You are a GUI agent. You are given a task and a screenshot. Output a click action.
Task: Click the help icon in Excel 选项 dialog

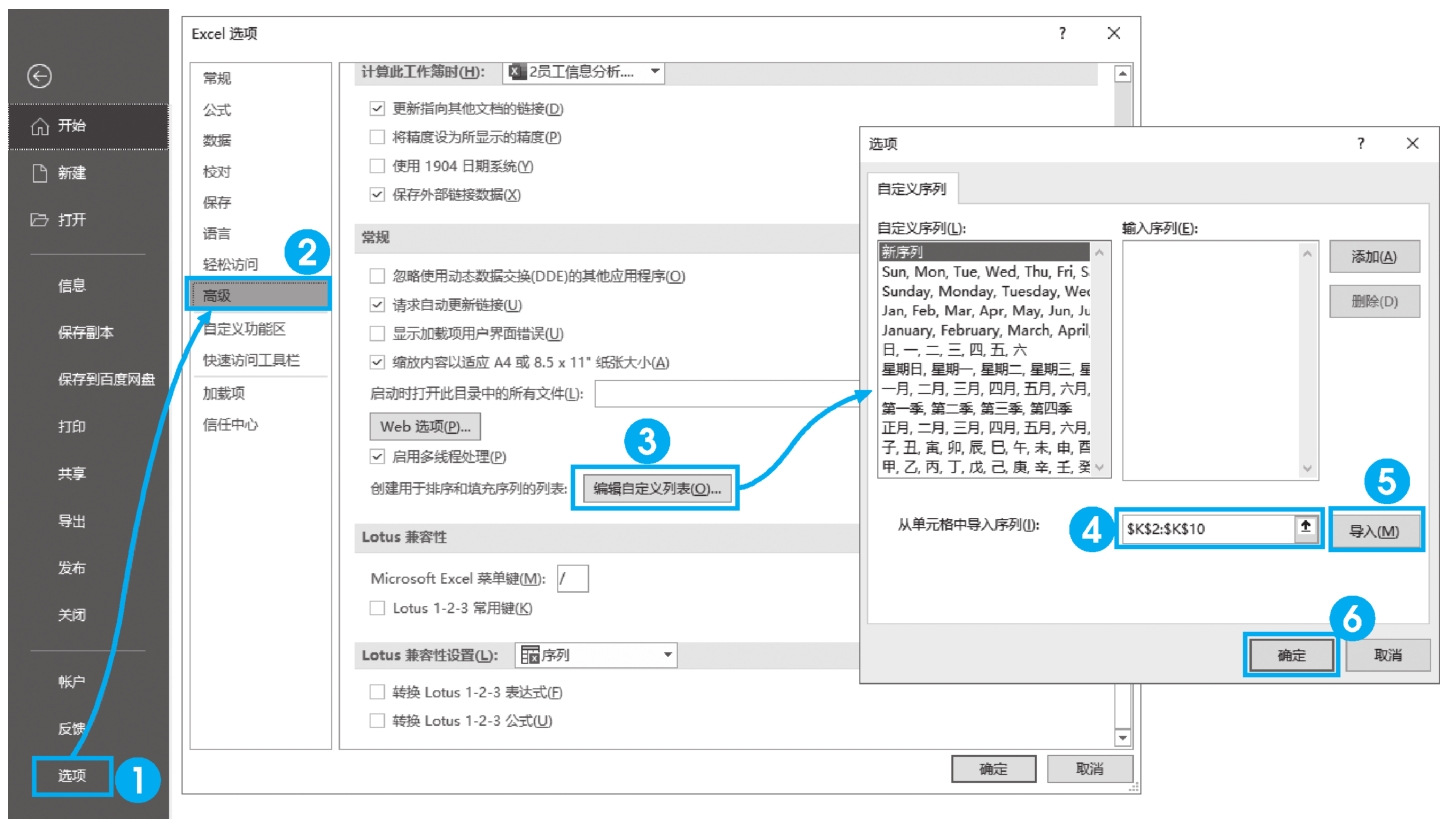tap(1063, 33)
